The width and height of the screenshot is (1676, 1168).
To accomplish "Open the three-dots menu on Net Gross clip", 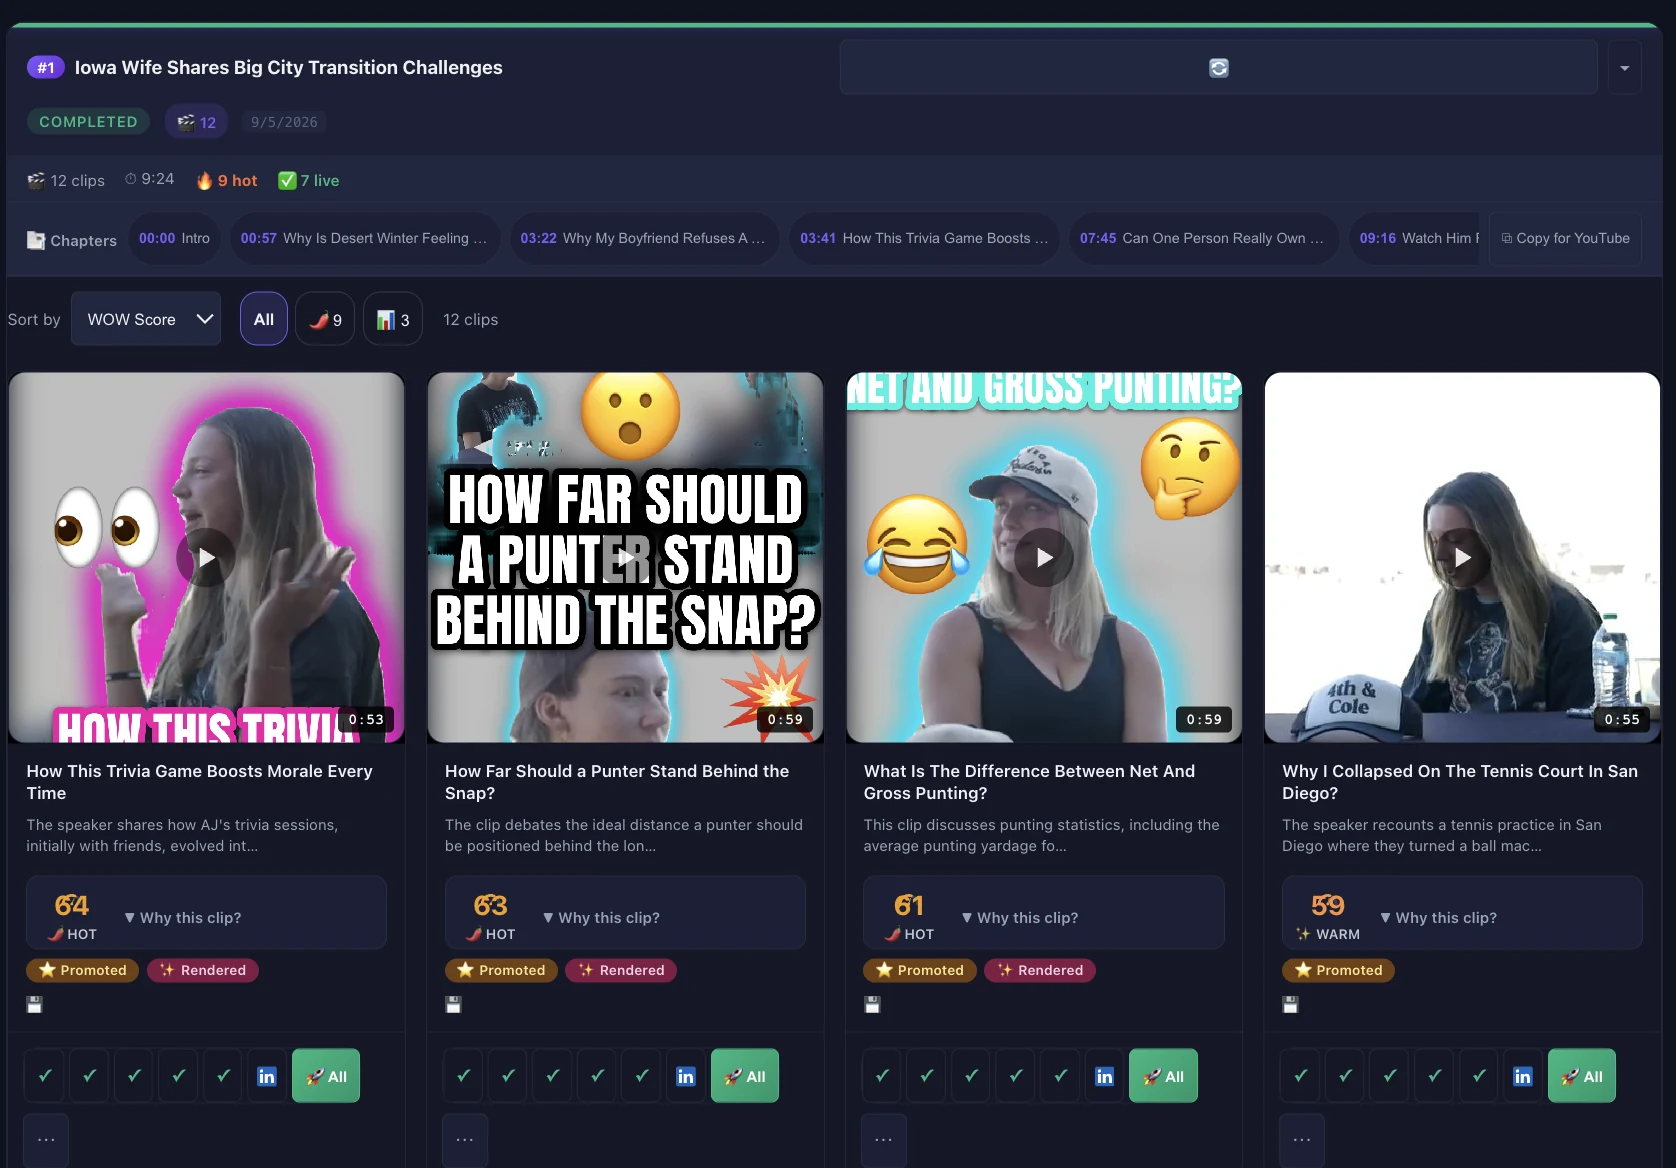I will pos(884,1140).
